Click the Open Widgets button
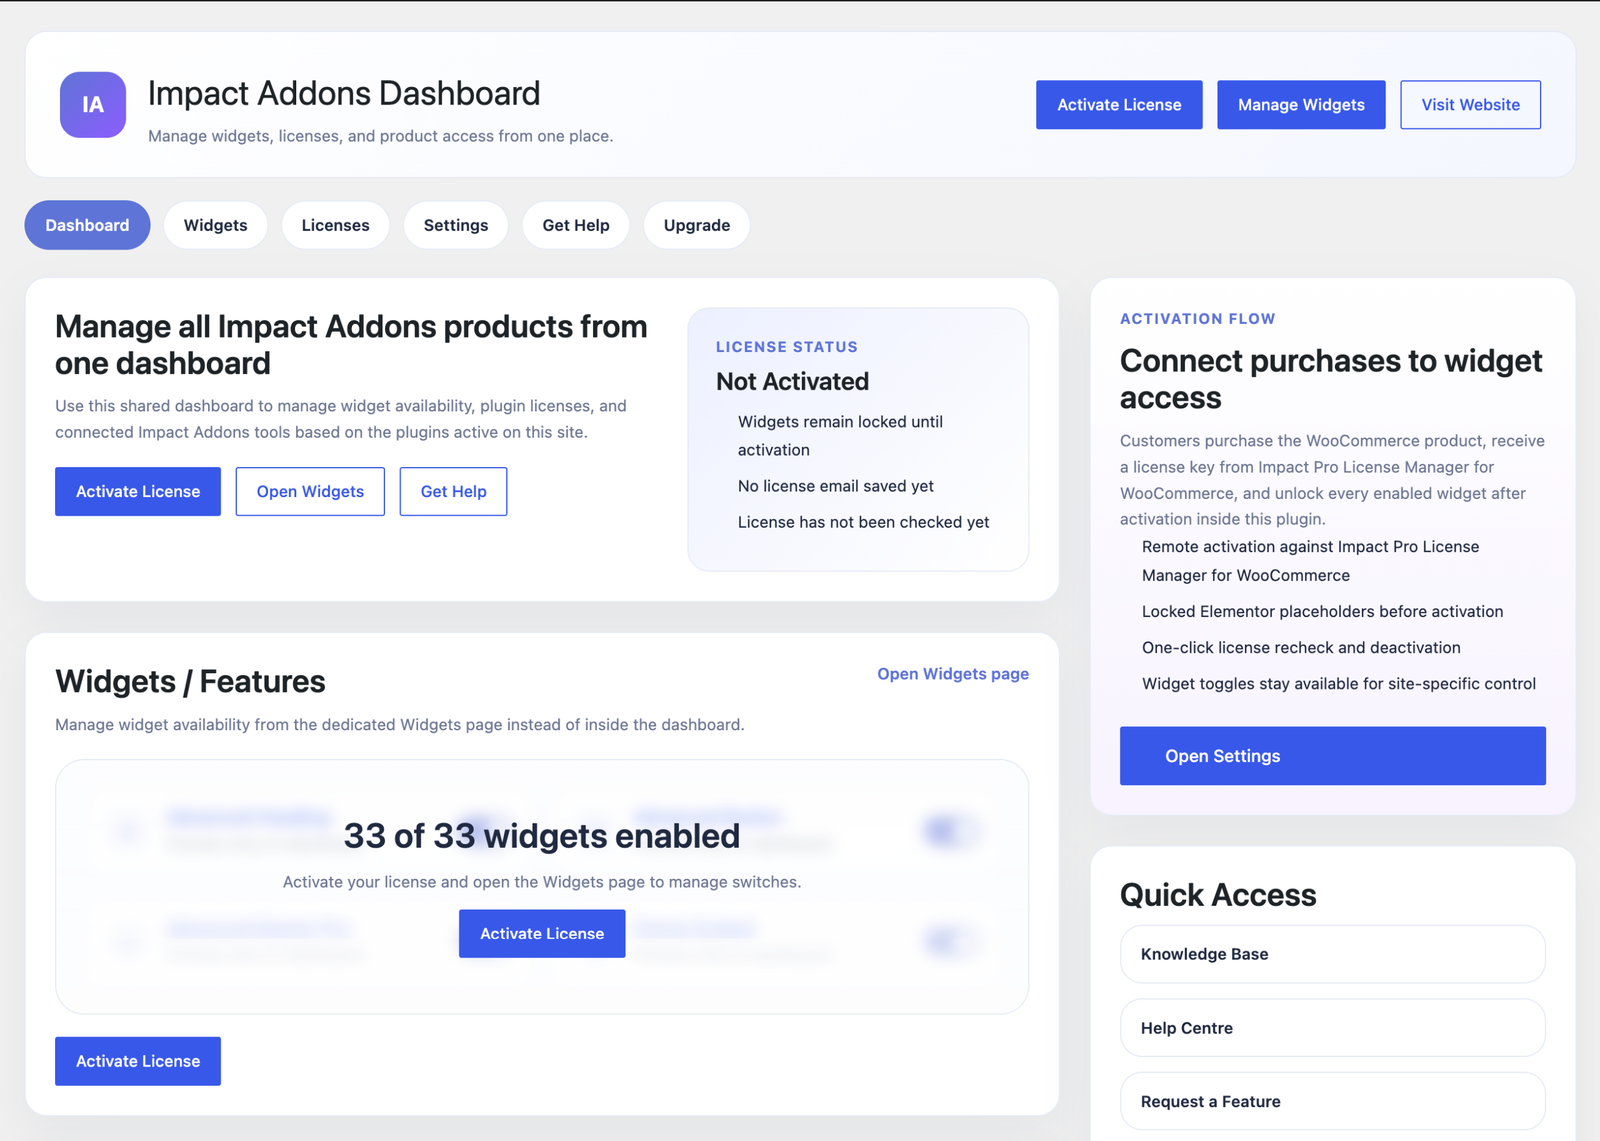The image size is (1600, 1141). (310, 491)
